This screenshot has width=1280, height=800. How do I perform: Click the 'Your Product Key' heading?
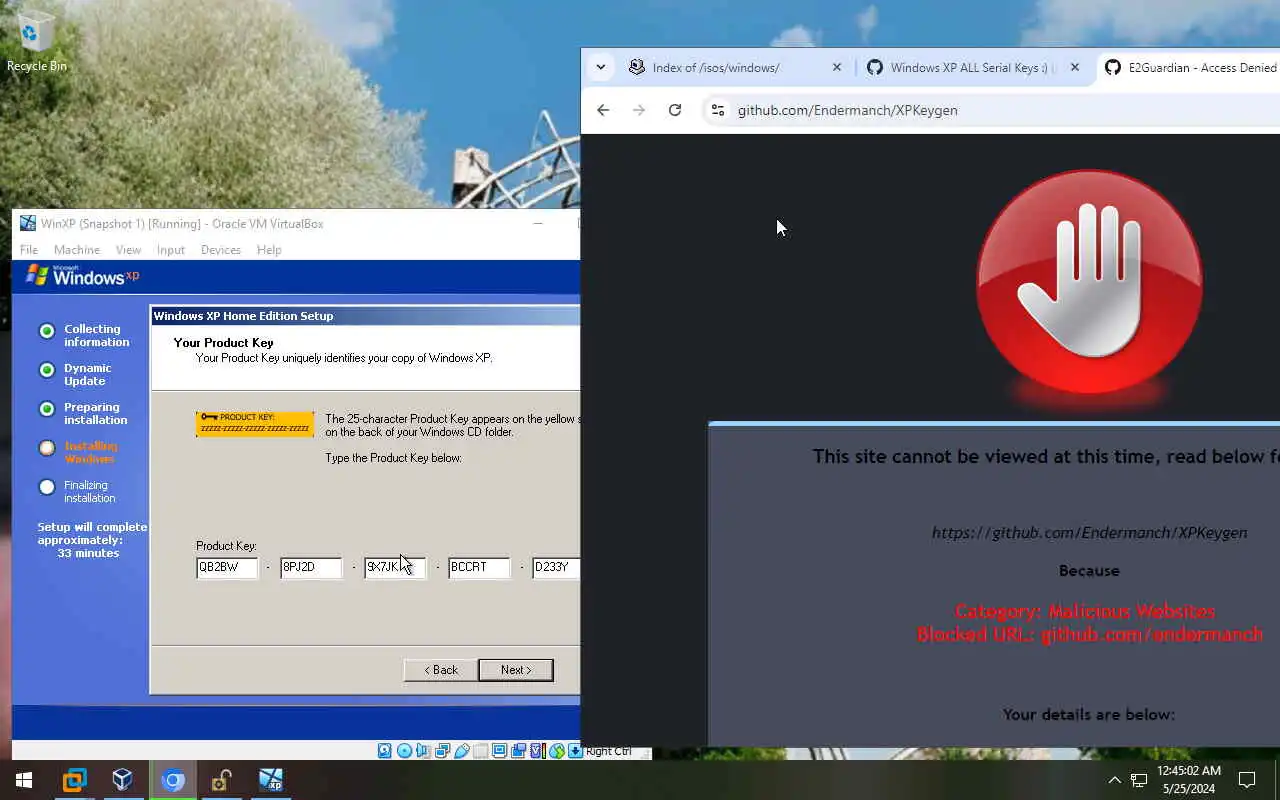[x=223, y=343]
